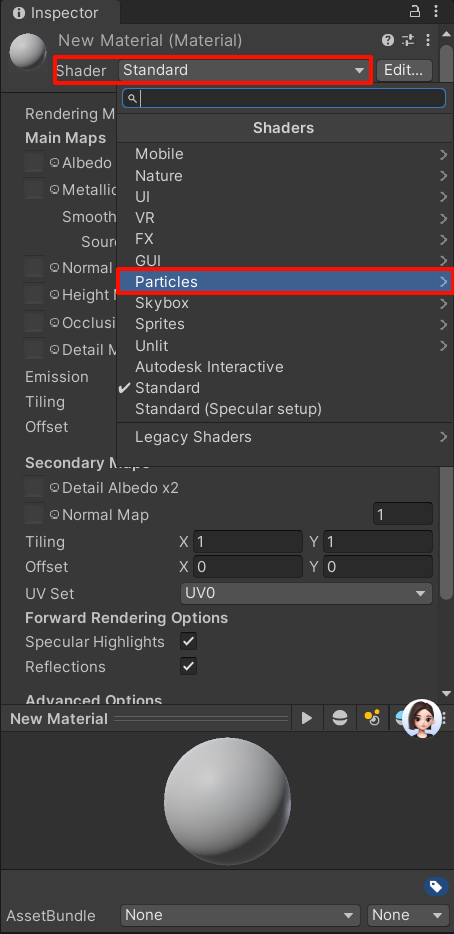This screenshot has width=454, height=934.
Task: Toggle the preview lighting dots icon
Action: coord(372,718)
